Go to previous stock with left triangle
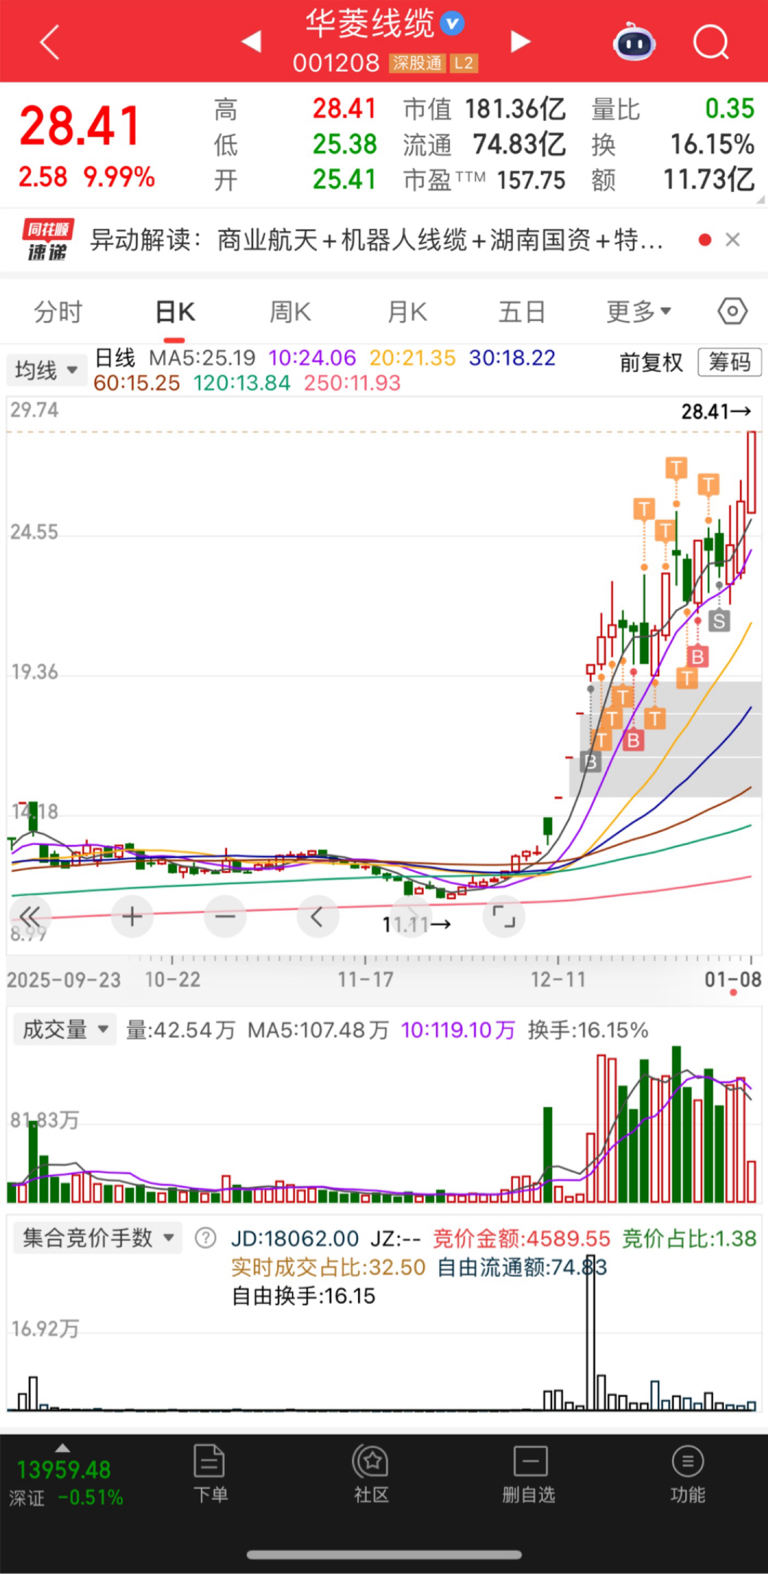This screenshot has width=768, height=1574. coord(252,41)
